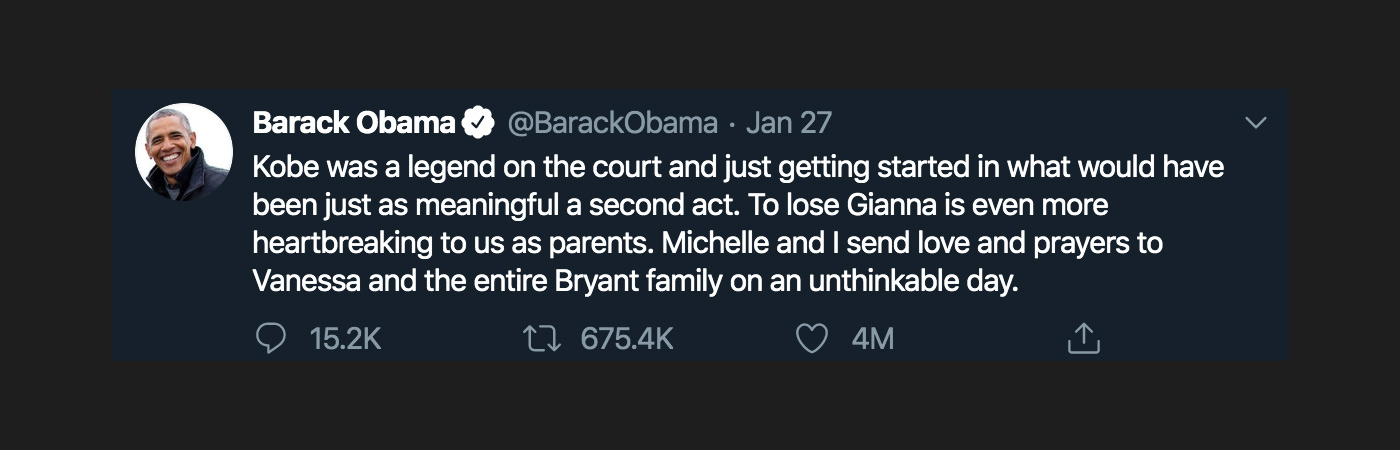
Task: Retweet the Barack Obama tweet
Action: [544, 339]
